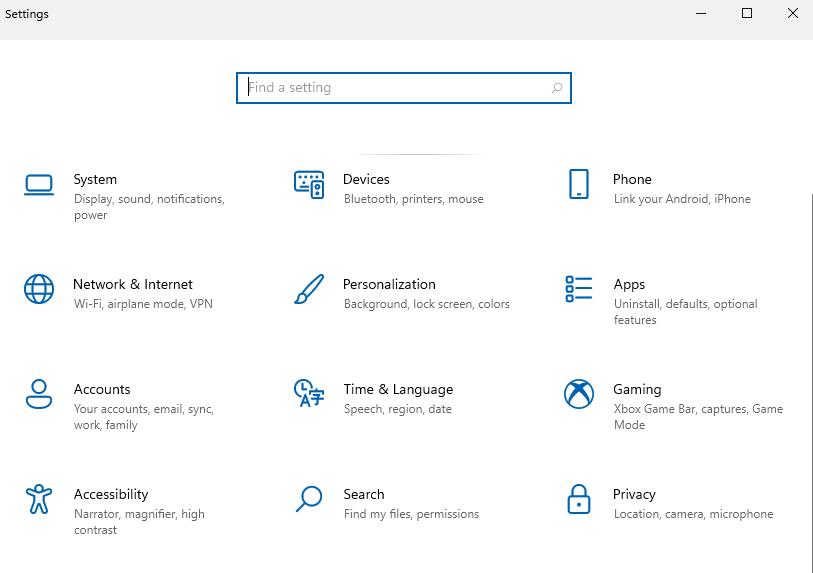
Task: Click the Phone icon
Action: (x=578, y=184)
